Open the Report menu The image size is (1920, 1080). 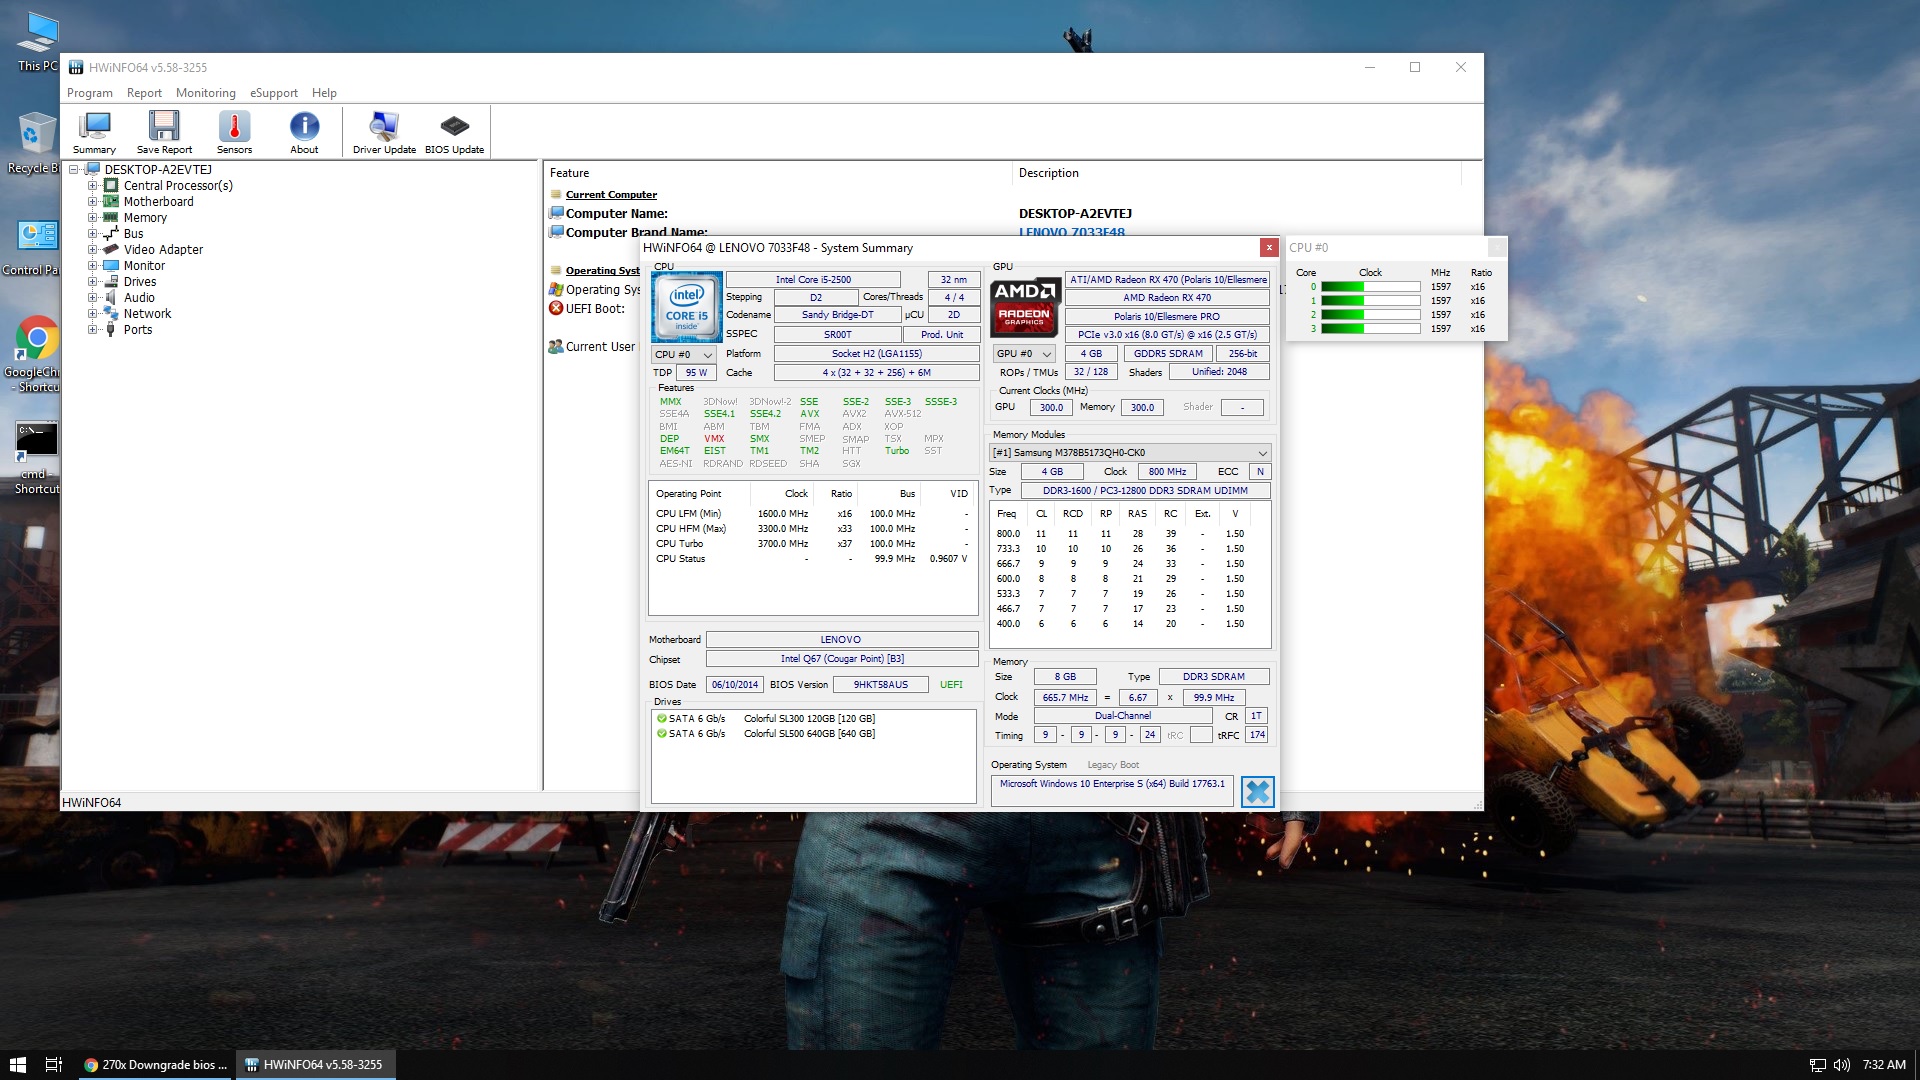coord(144,93)
